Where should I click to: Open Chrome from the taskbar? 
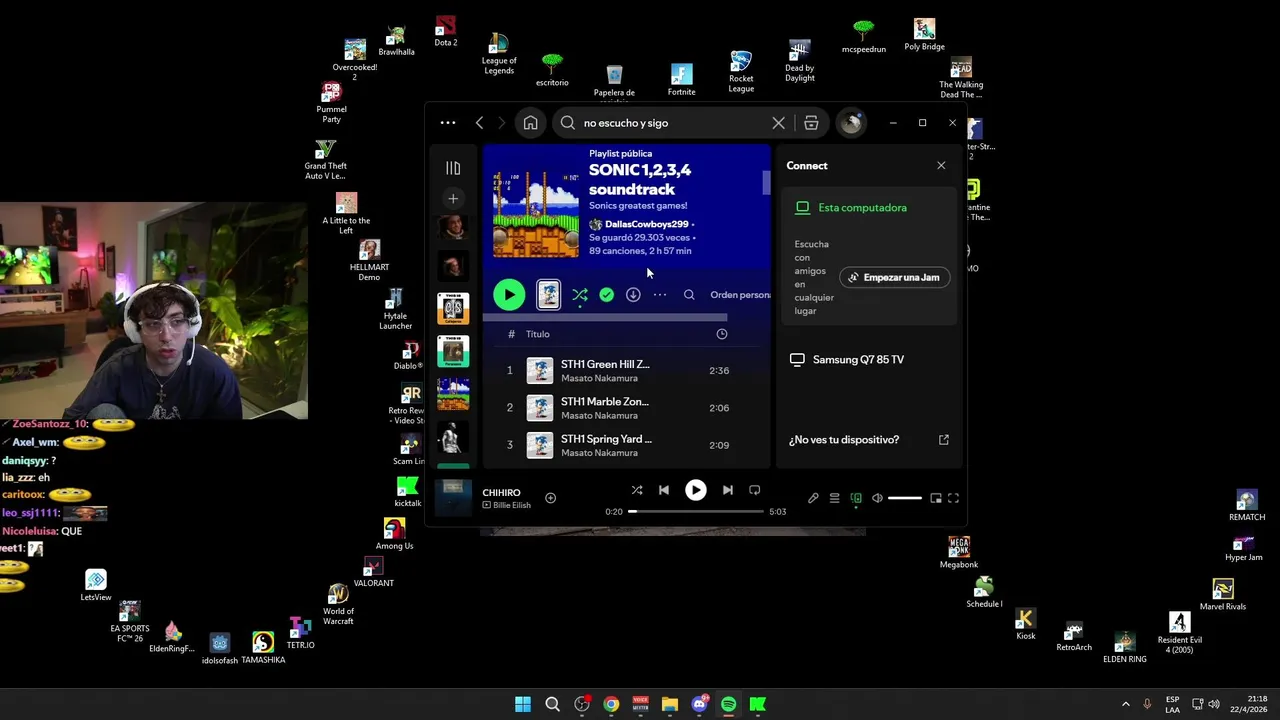(x=611, y=704)
